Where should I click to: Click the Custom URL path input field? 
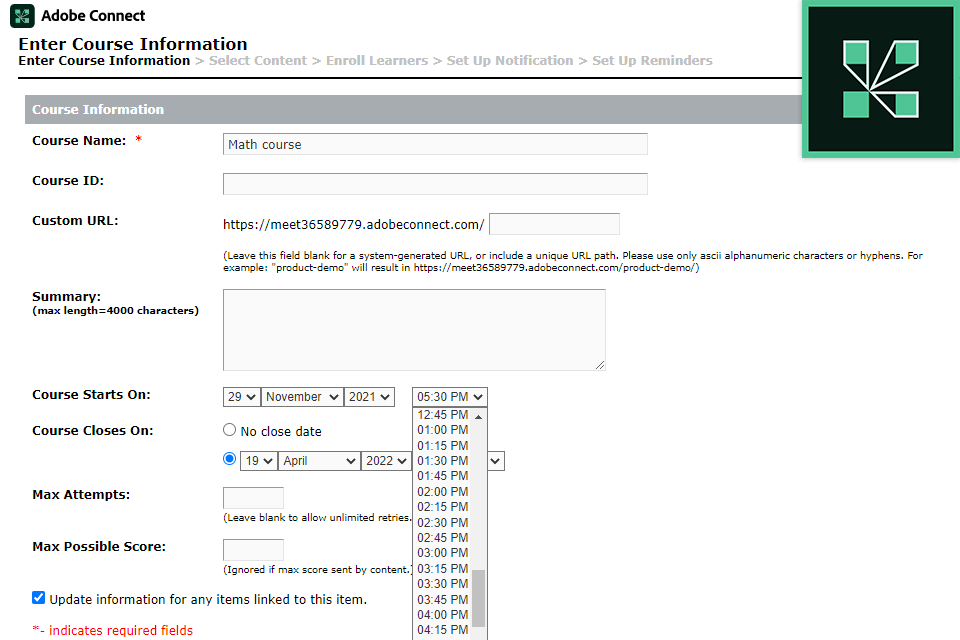point(555,224)
